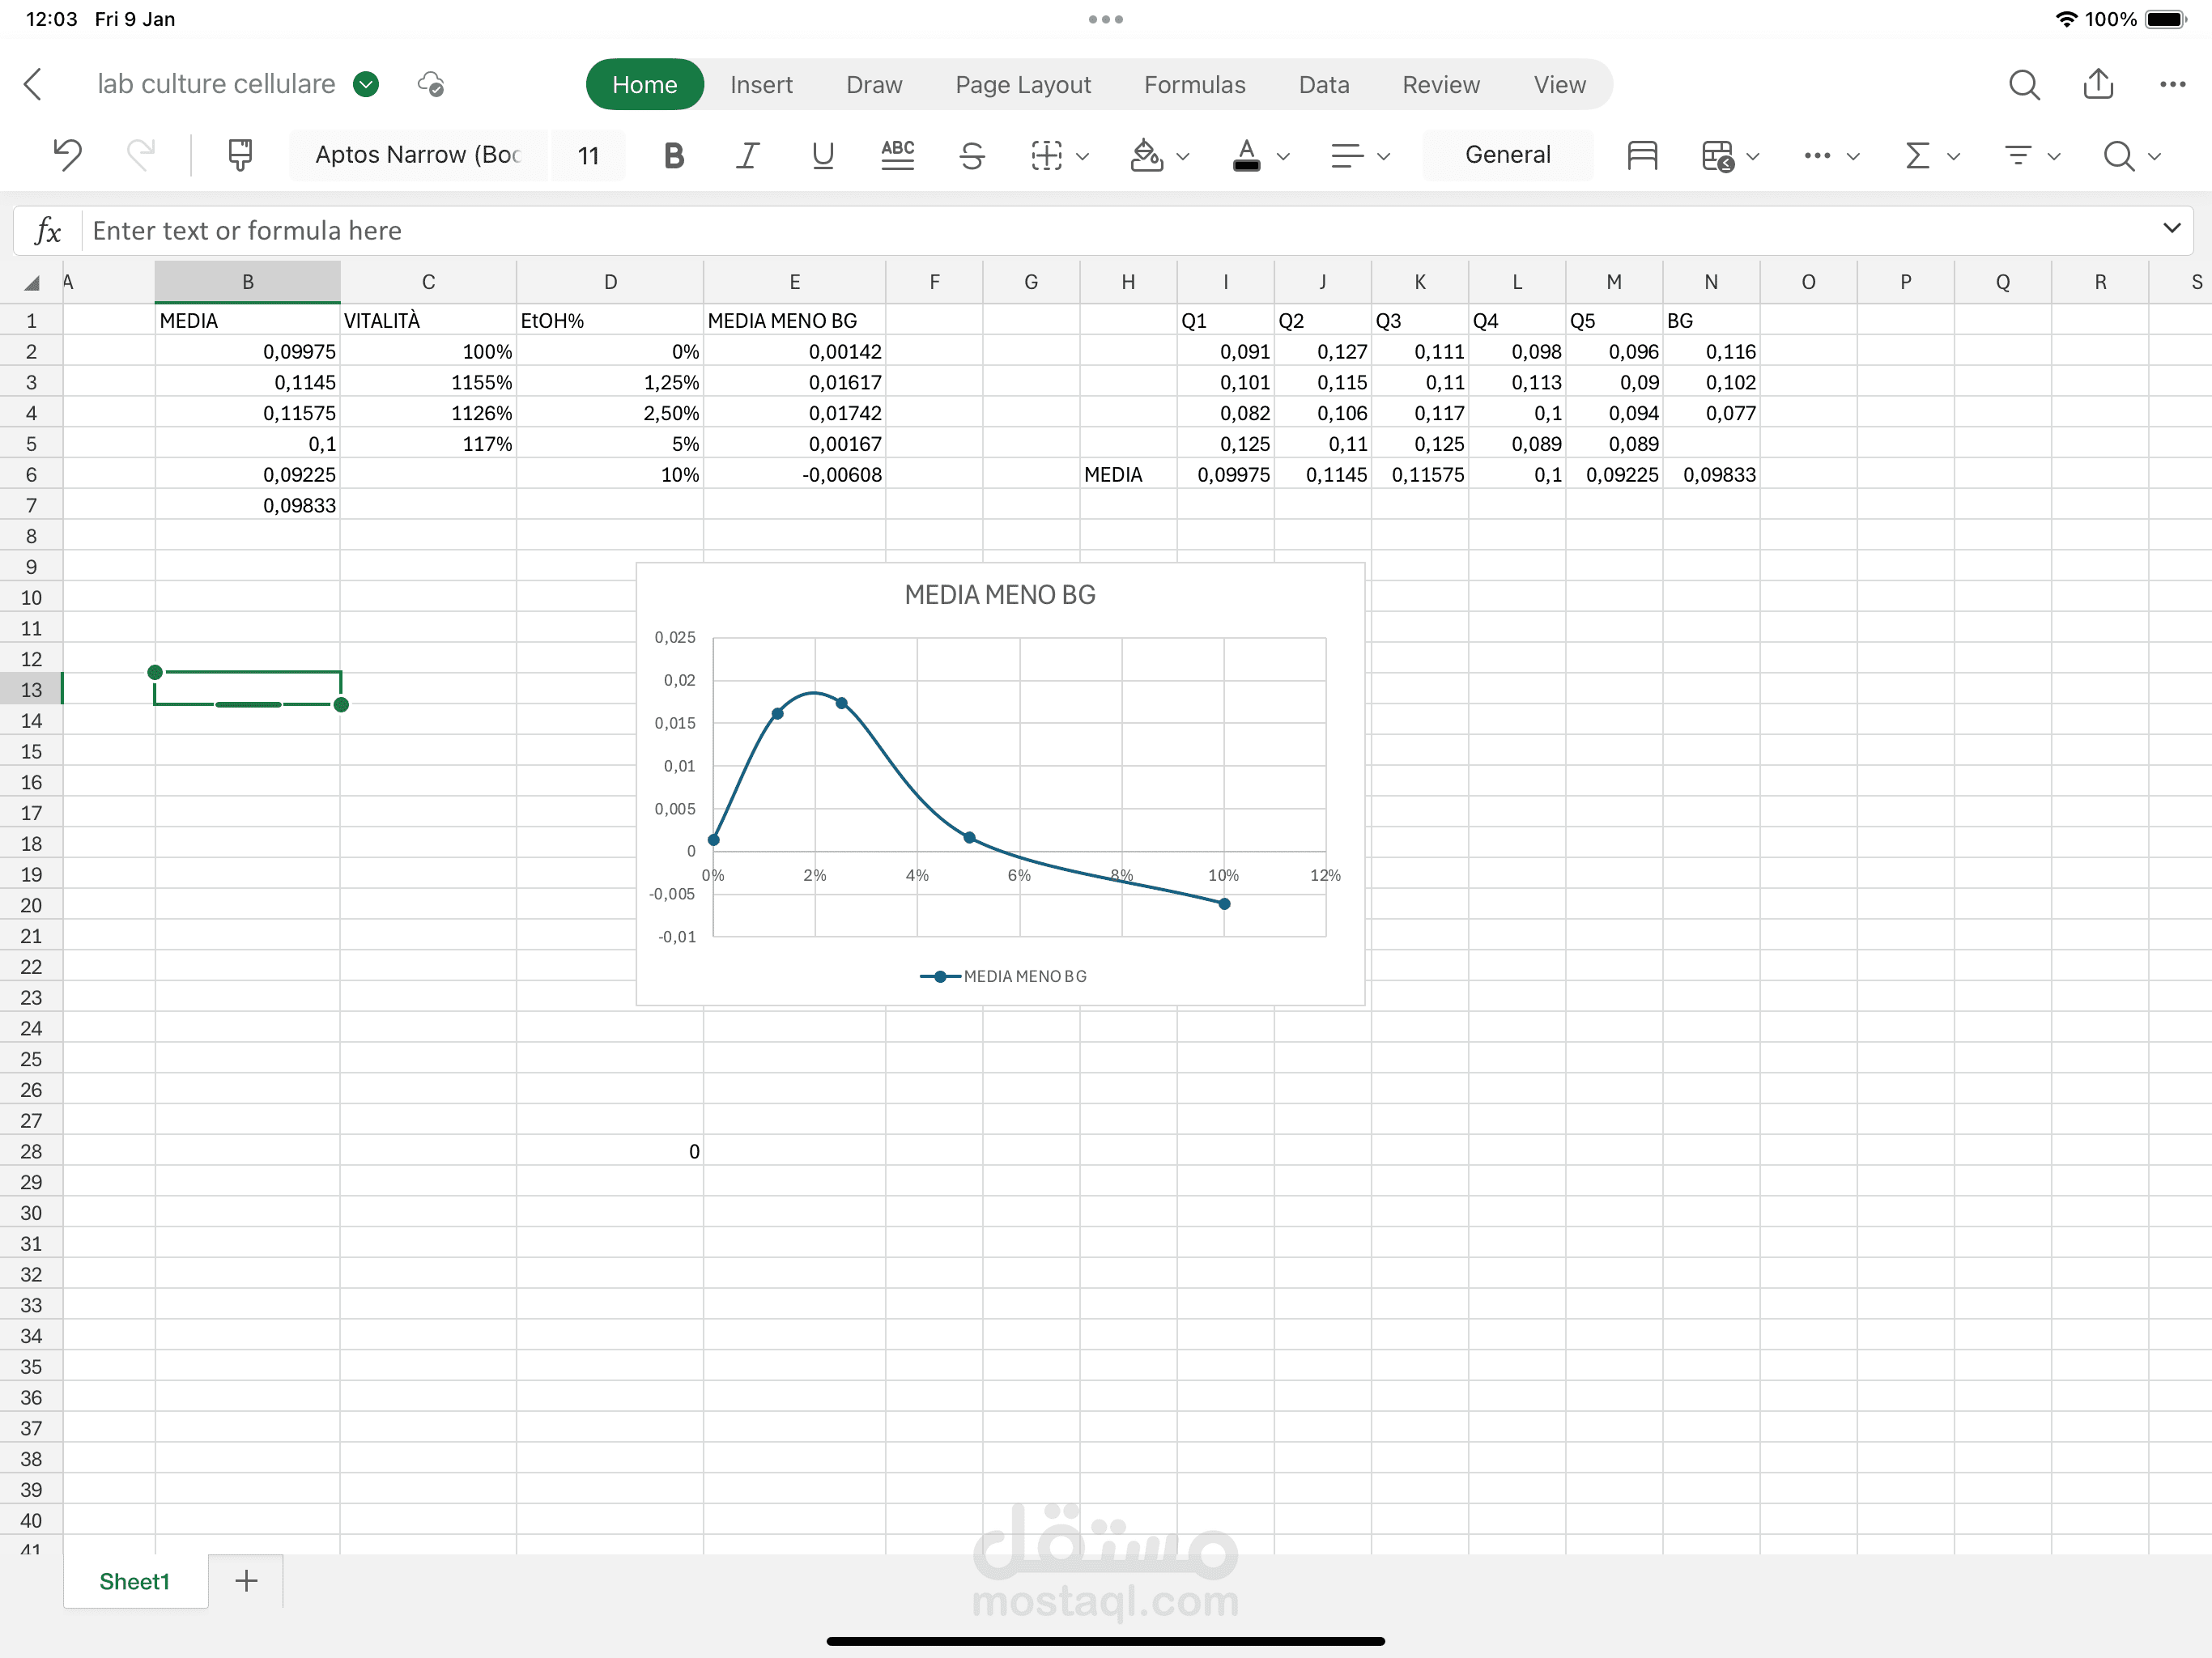The image size is (2212, 1658).
Task: Open the Page Layout tab
Action: pos(1023,85)
